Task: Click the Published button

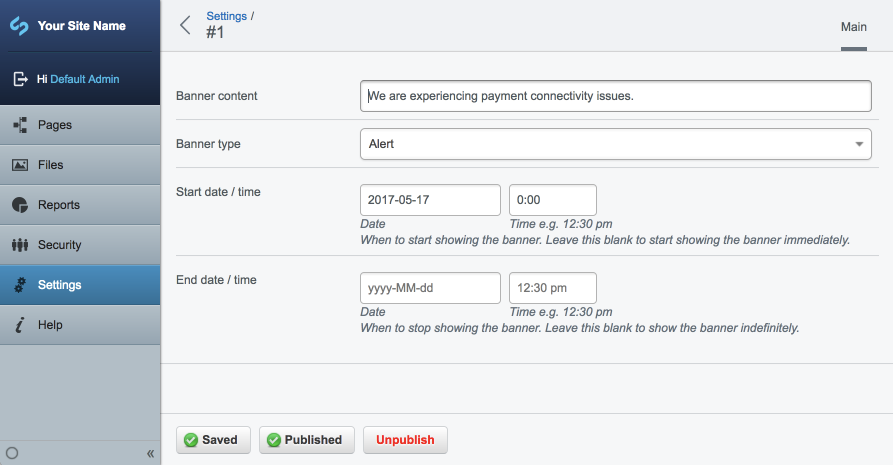Action: click(x=306, y=440)
